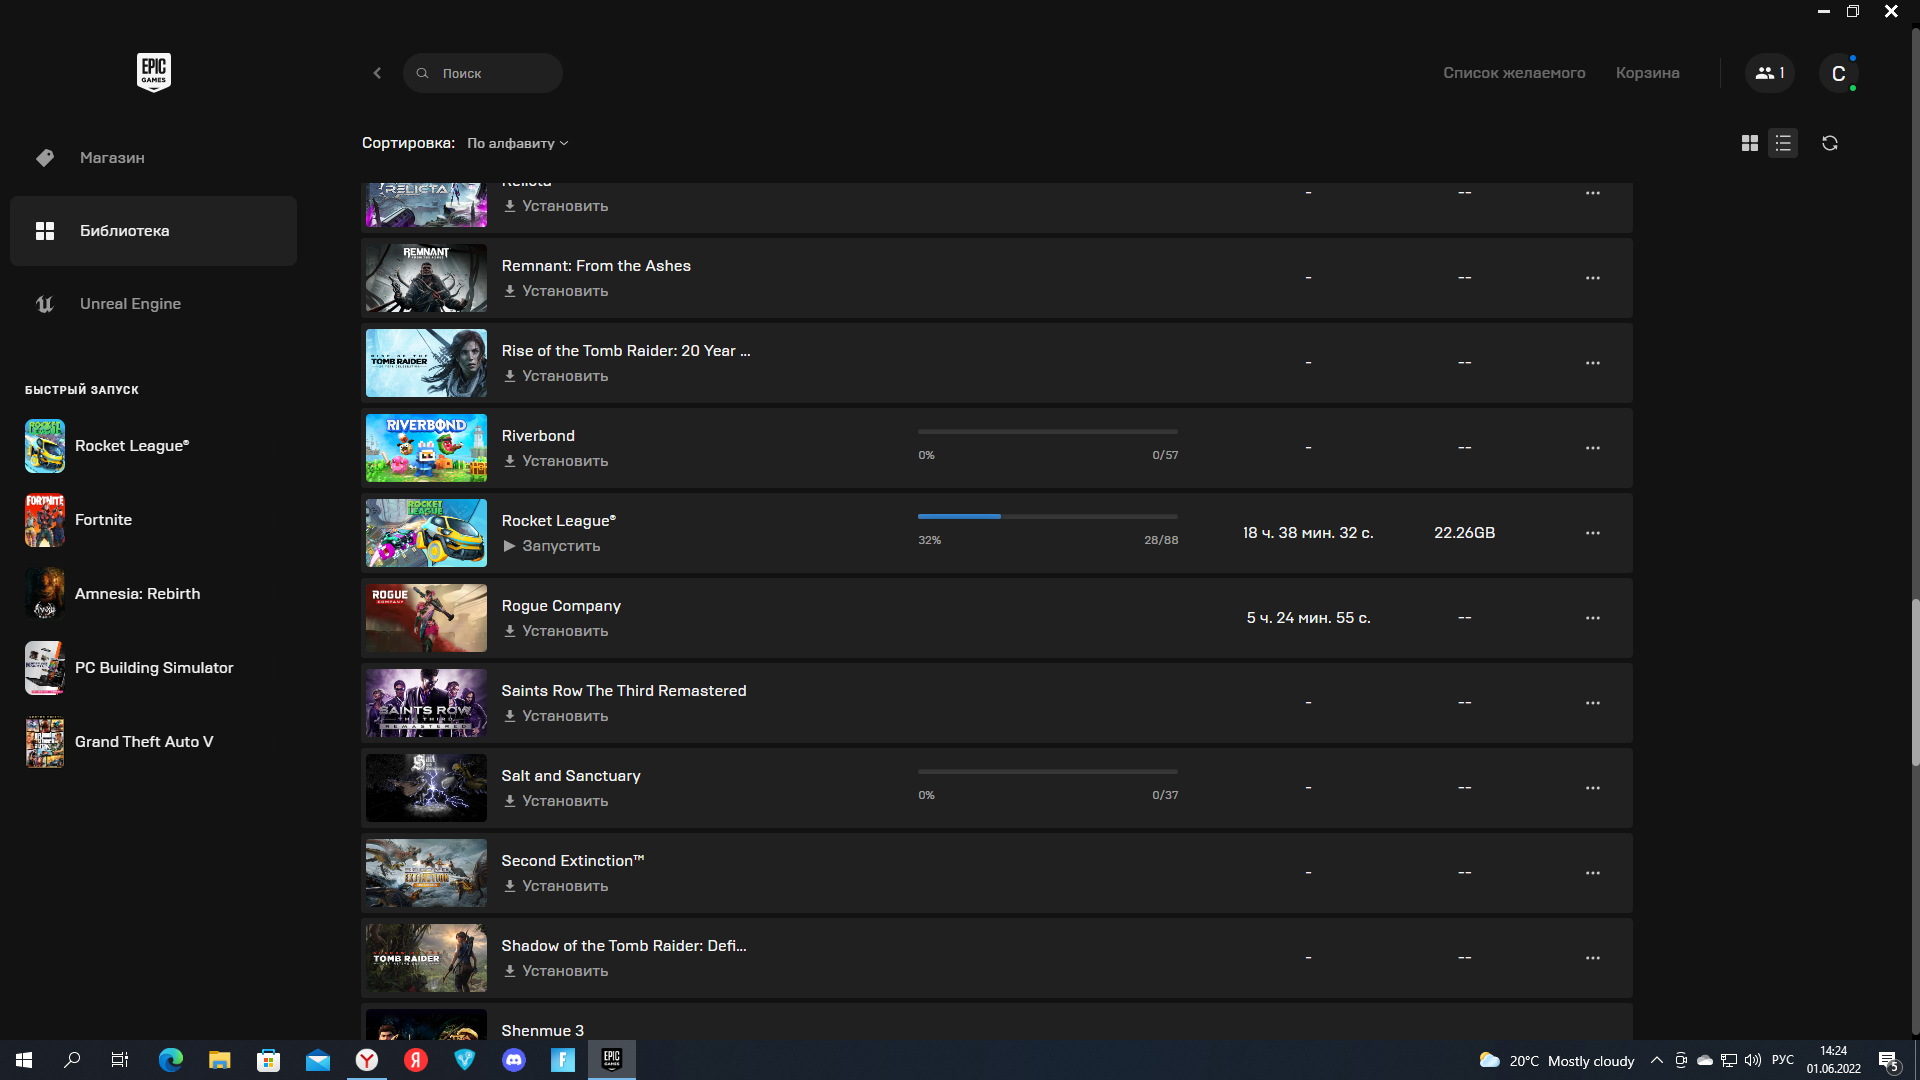Click Salt and Sanctuary achievements progress bar
1920x1080 pixels.
[1048, 771]
